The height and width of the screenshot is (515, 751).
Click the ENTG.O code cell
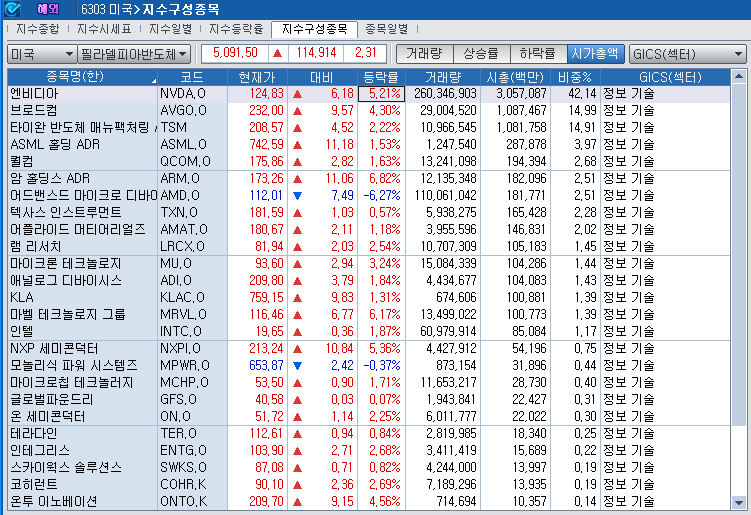click(x=192, y=451)
